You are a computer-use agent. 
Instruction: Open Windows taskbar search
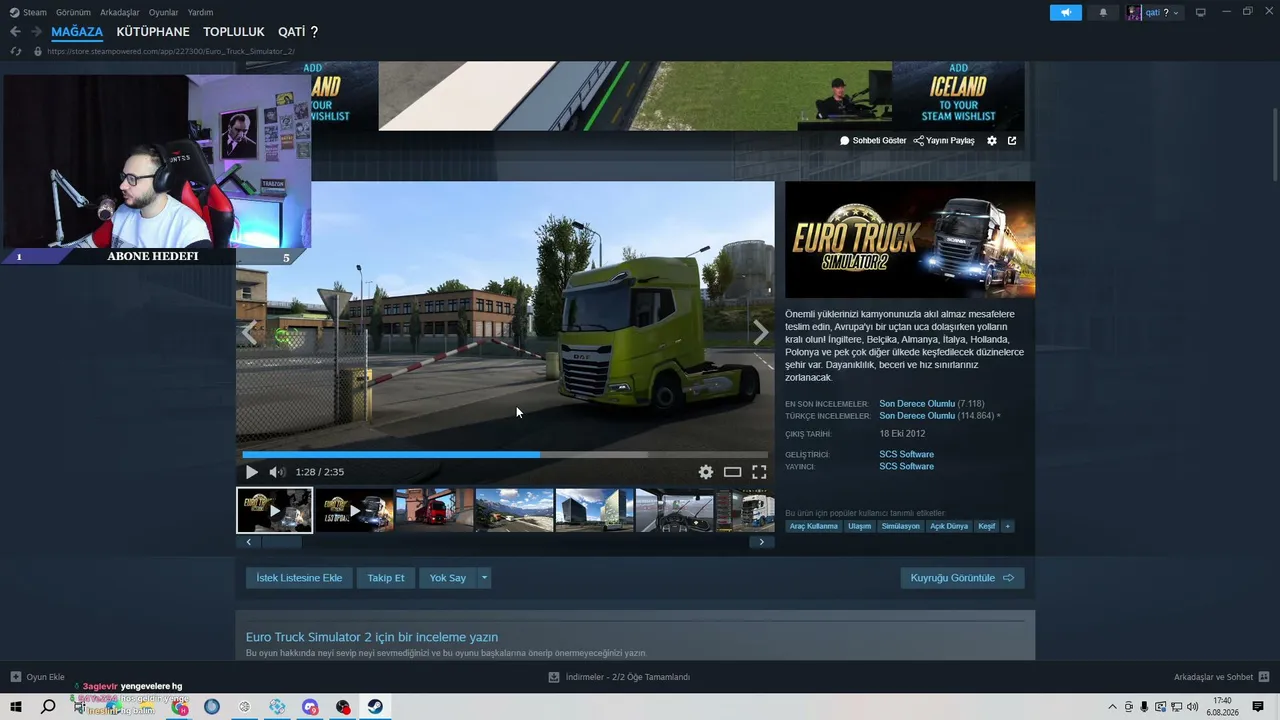(x=48, y=707)
